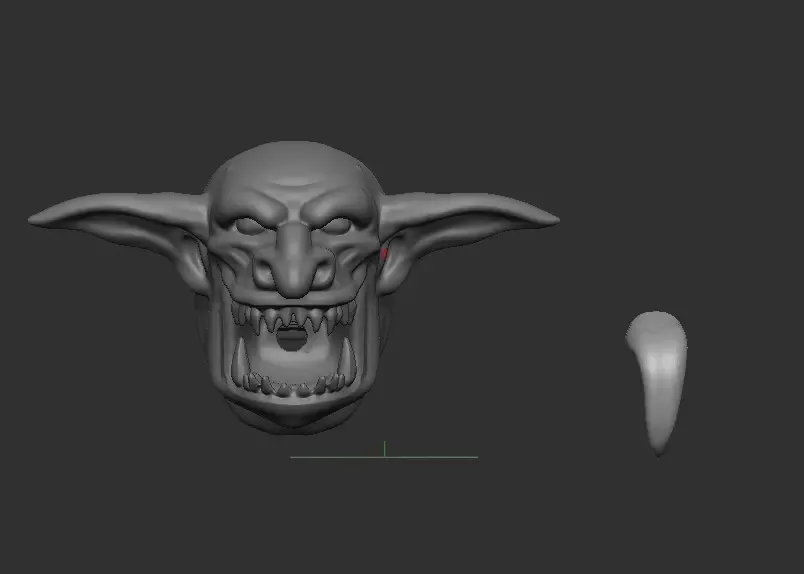
Task: Select the large lower-right tusk in the mouth
Action: (x=348, y=359)
